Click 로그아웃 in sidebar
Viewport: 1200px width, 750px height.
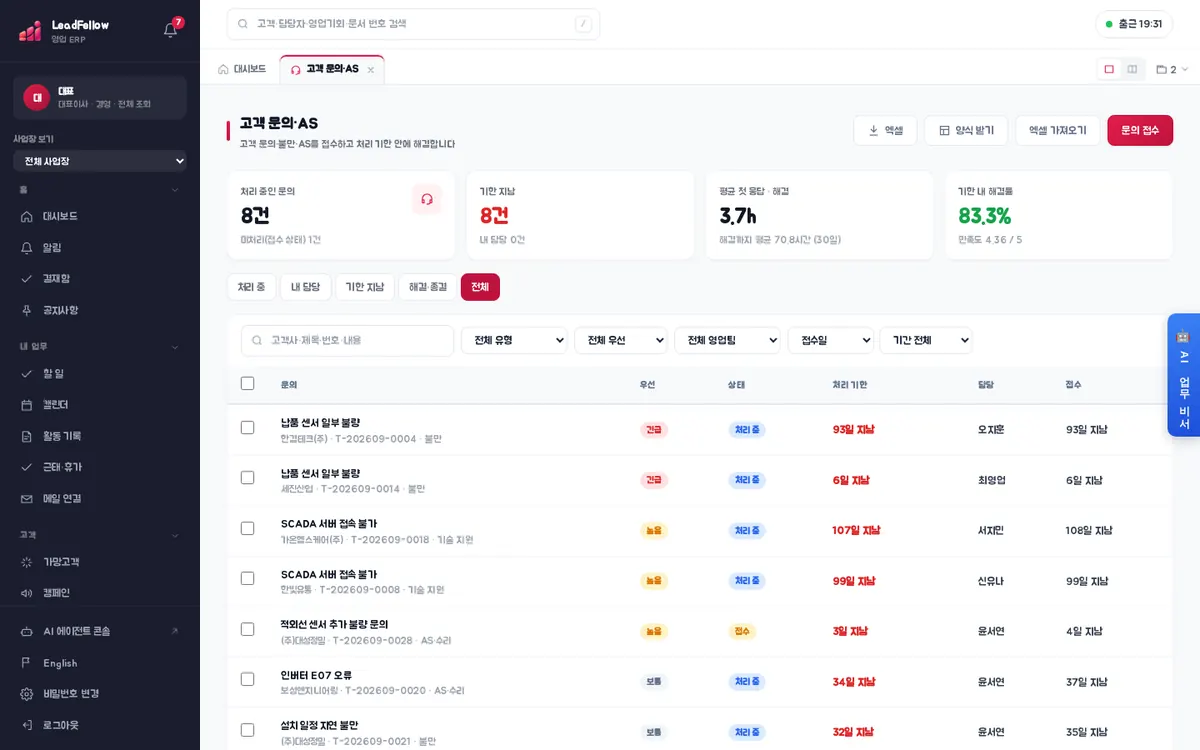[x=100, y=725]
